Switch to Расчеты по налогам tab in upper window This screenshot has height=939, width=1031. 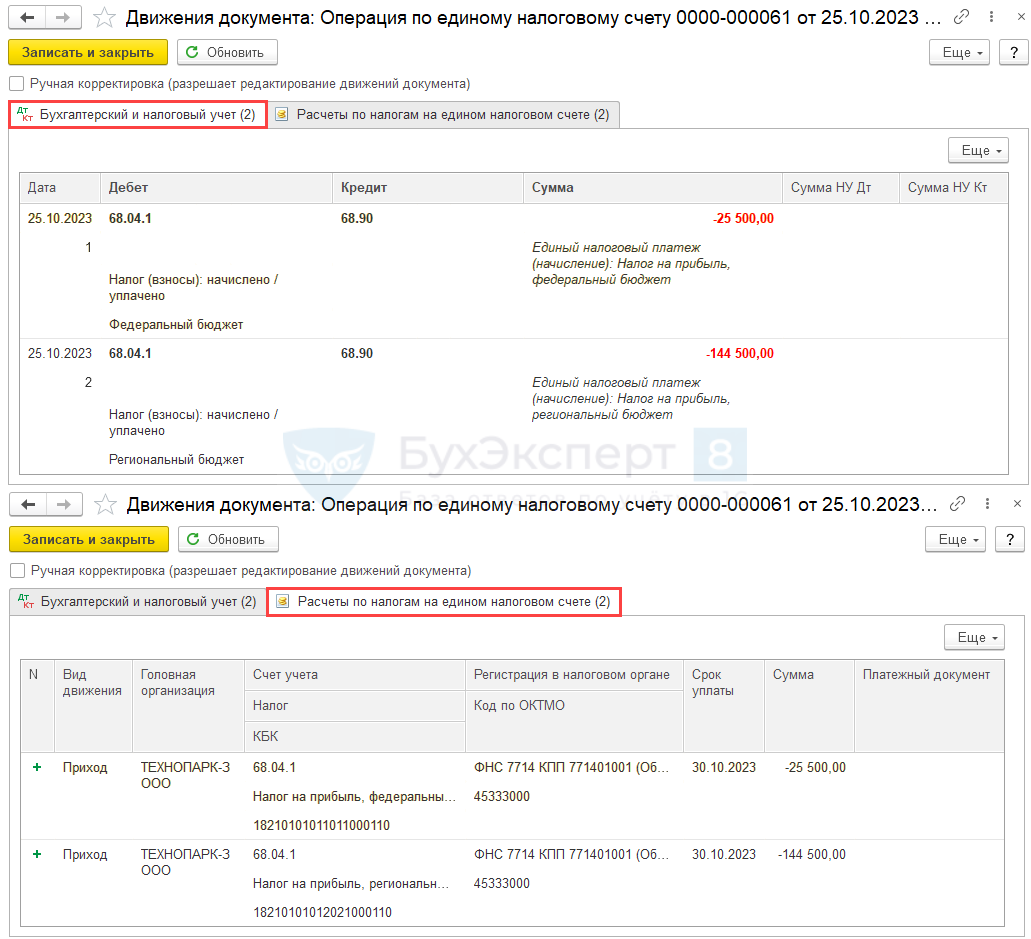[443, 115]
